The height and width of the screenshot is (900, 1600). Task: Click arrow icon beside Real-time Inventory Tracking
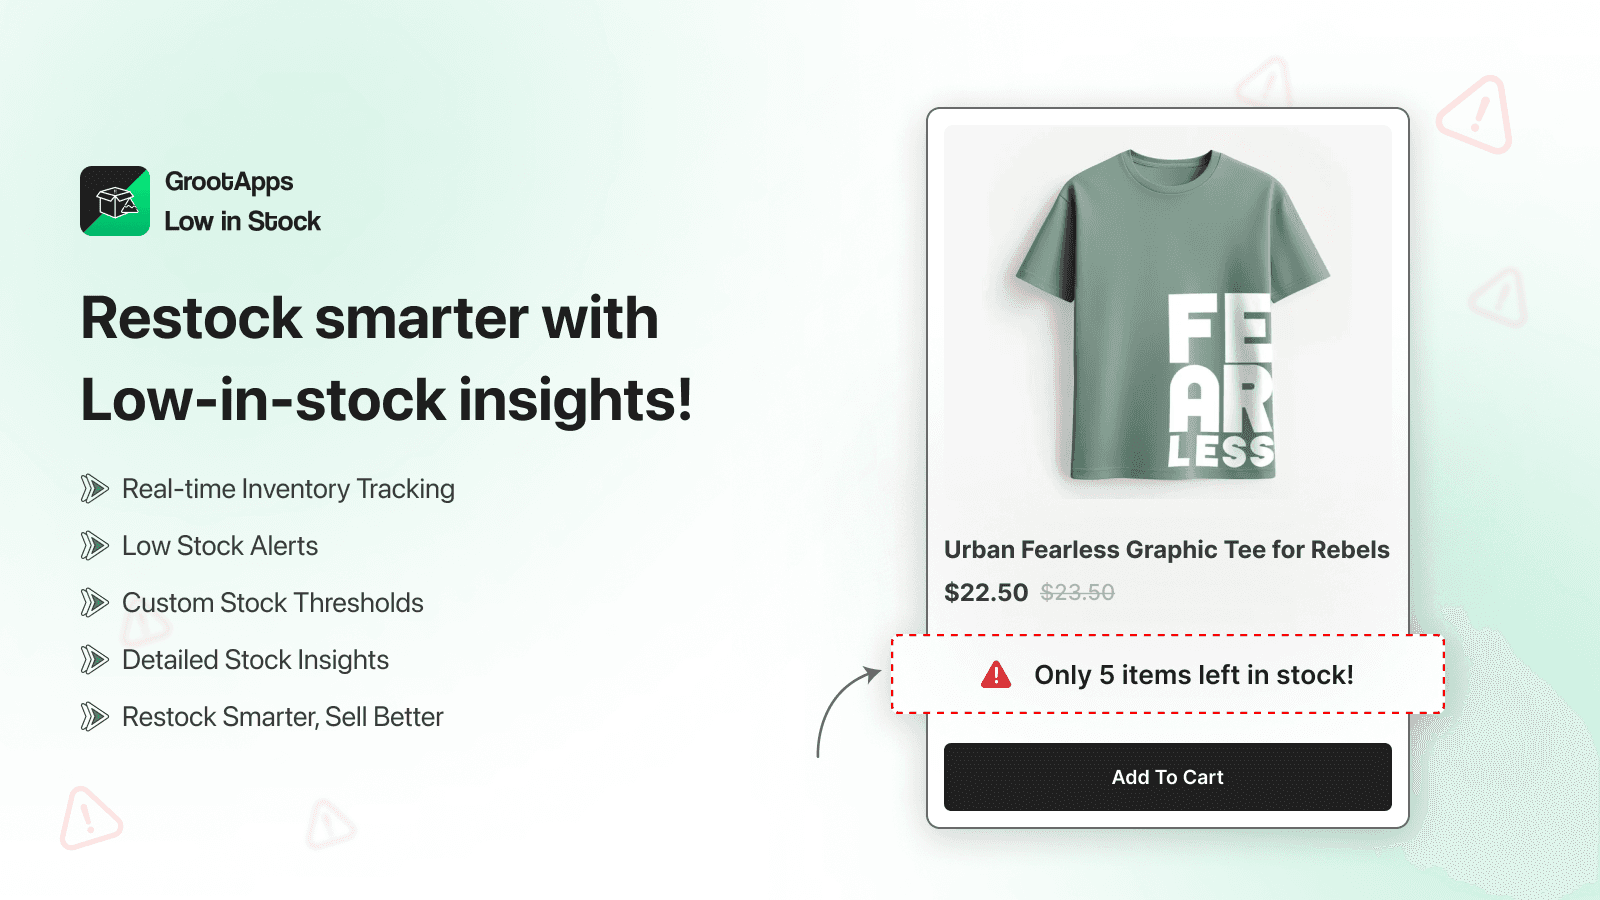point(94,489)
